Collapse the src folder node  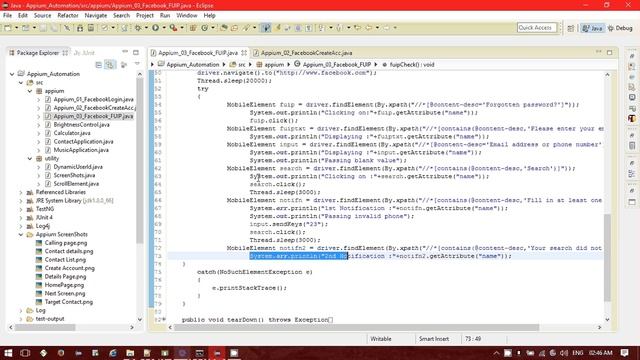[21, 82]
